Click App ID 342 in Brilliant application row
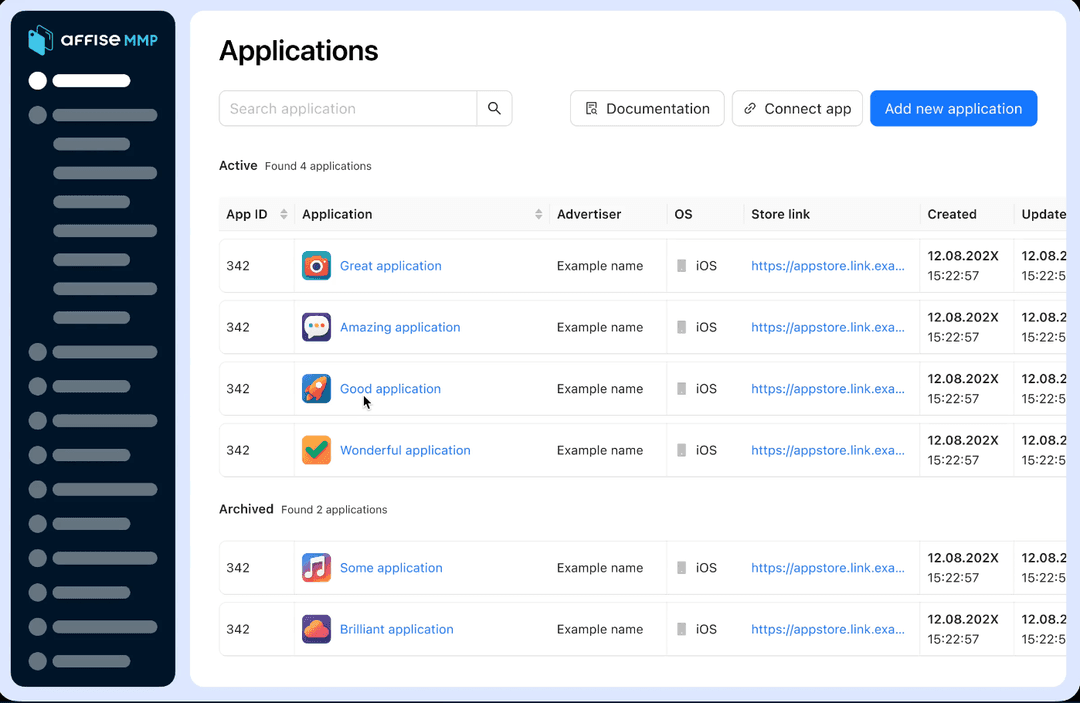 (x=238, y=629)
